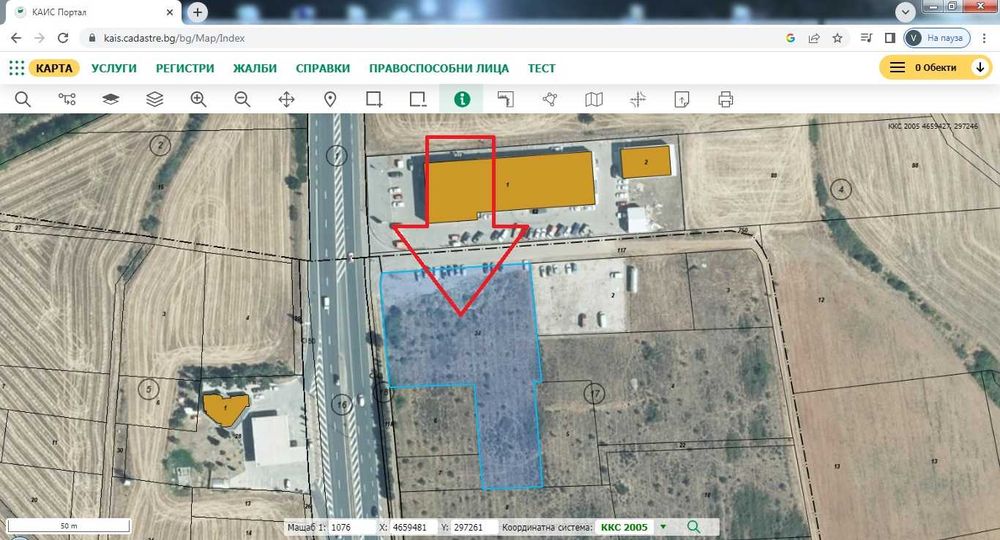Select the КАИС Портал browser tab
The width and height of the screenshot is (1000, 540).
(92, 12)
